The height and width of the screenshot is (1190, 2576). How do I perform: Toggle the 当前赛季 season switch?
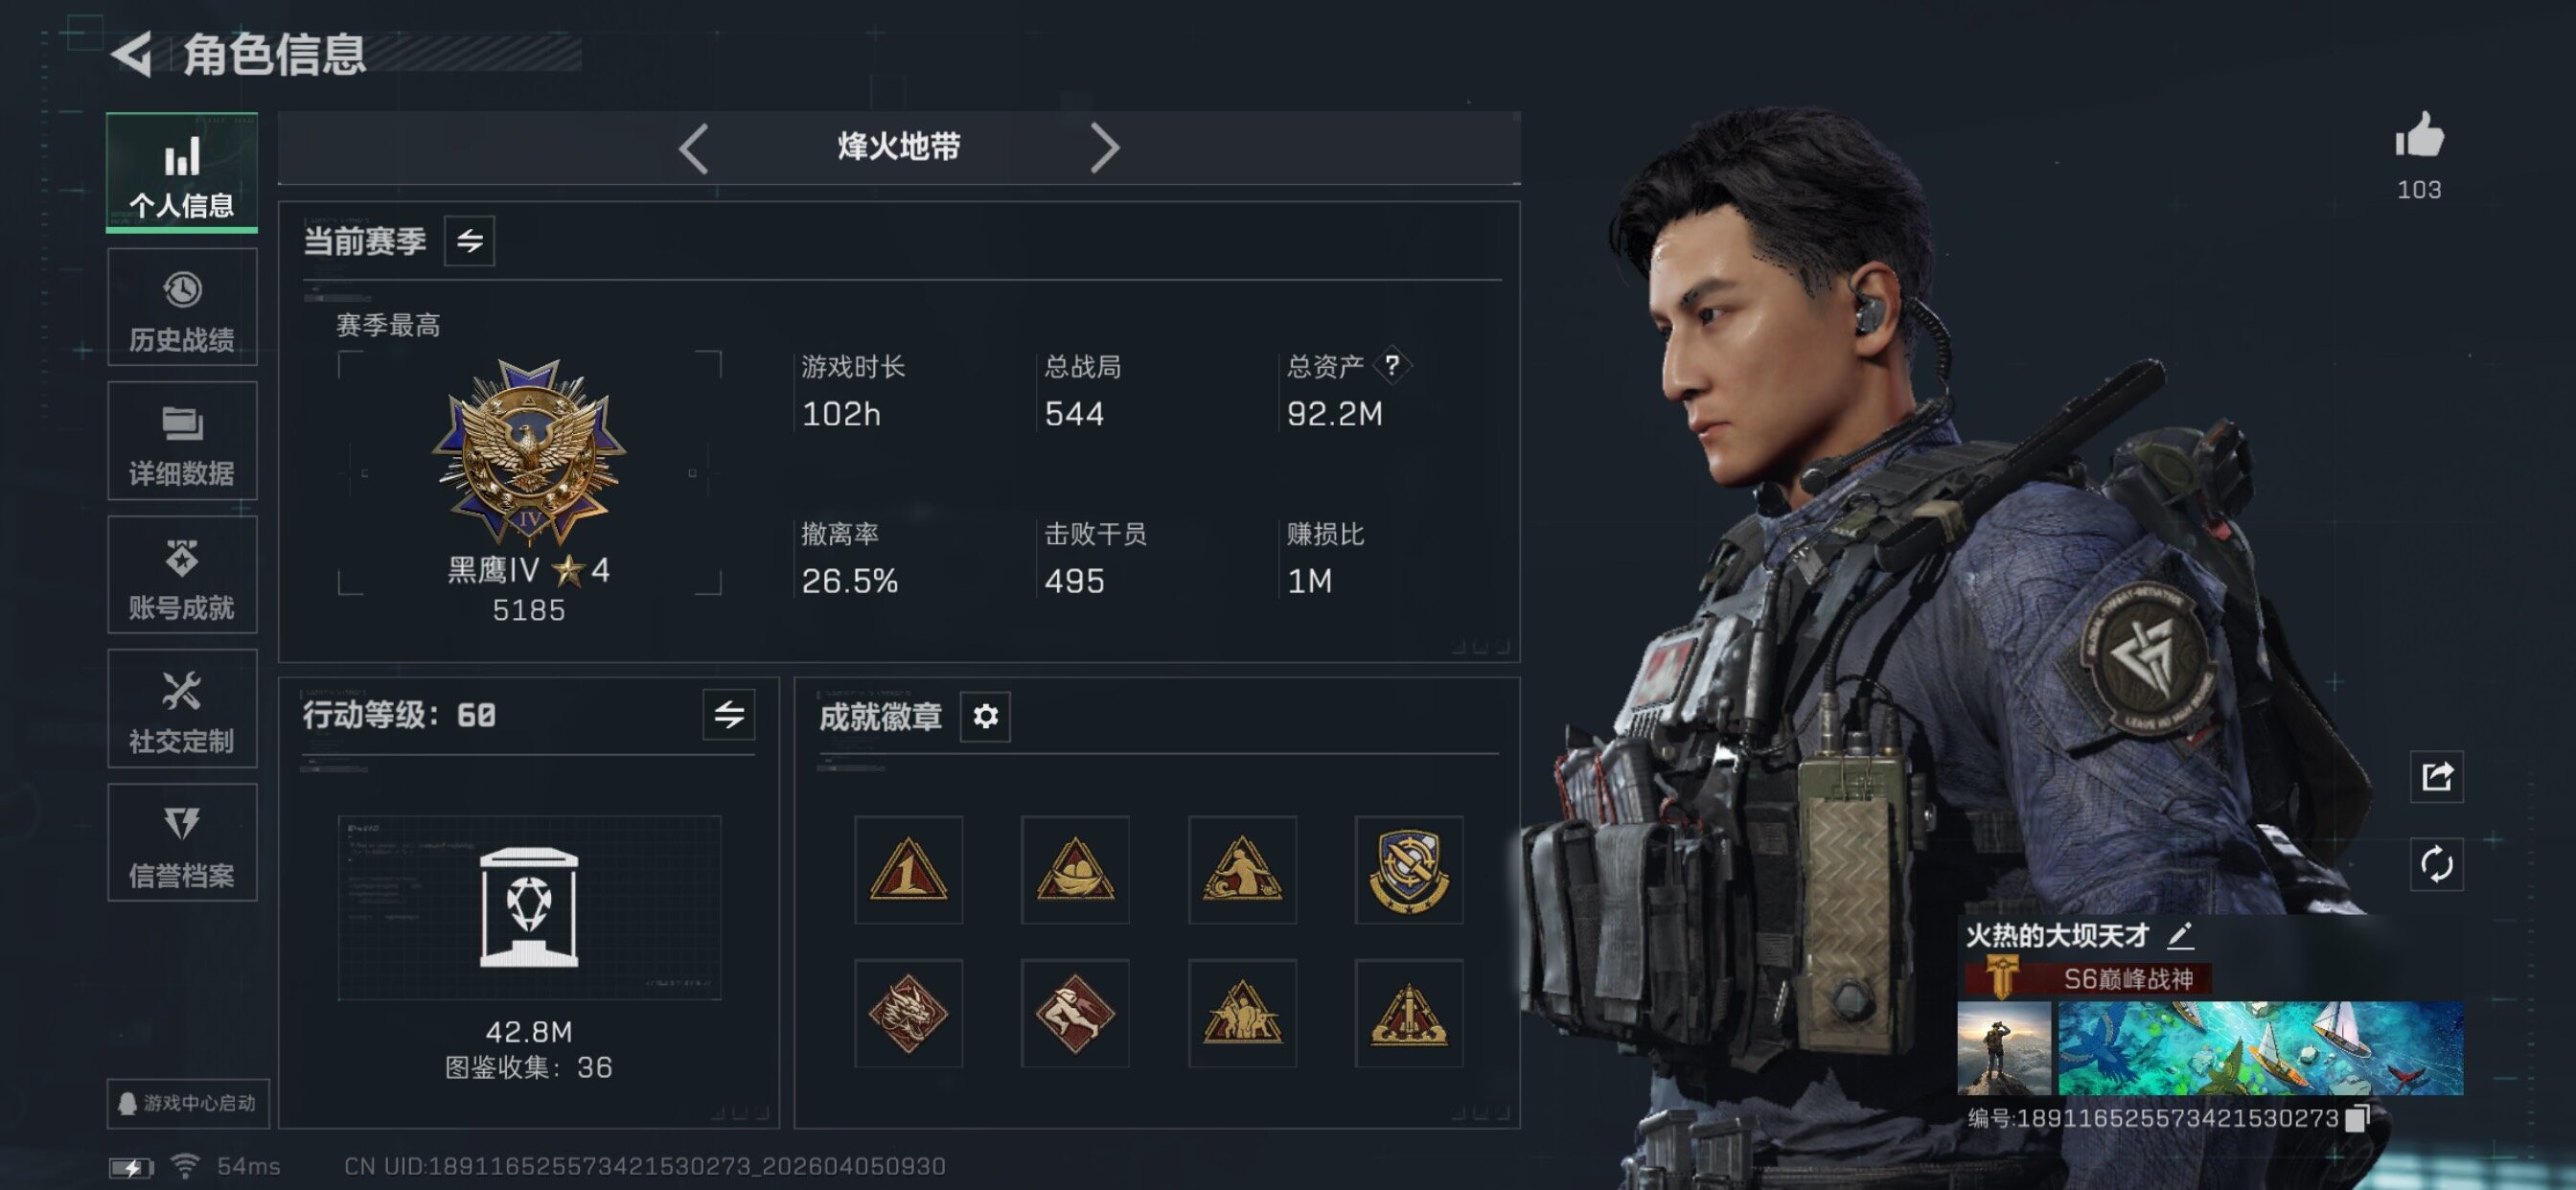coord(469,241)
